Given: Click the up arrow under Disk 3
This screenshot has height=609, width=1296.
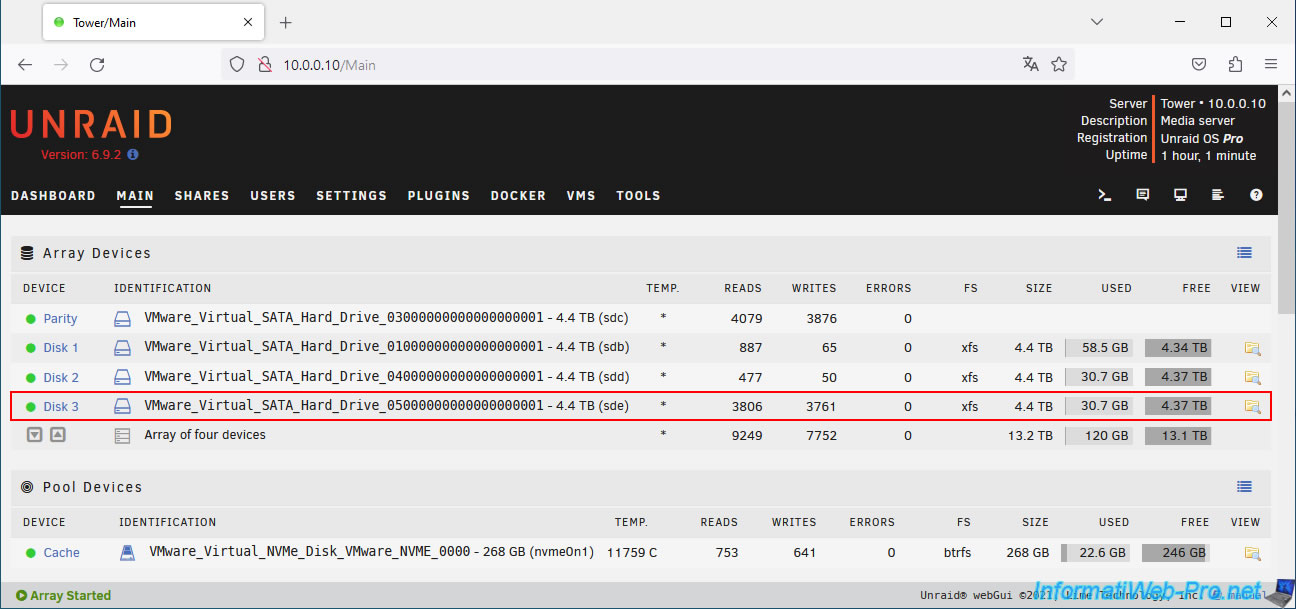Looking at the screenshot, I should click(x=58, y=435).
